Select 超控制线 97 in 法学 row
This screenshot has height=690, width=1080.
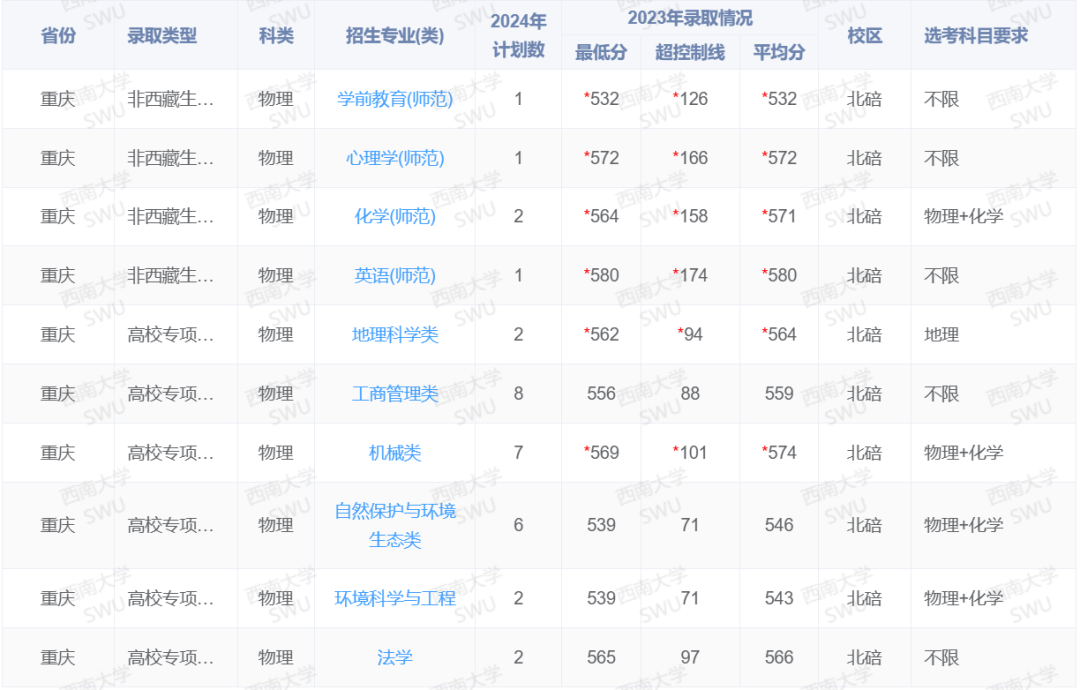[x=689, y=658]
